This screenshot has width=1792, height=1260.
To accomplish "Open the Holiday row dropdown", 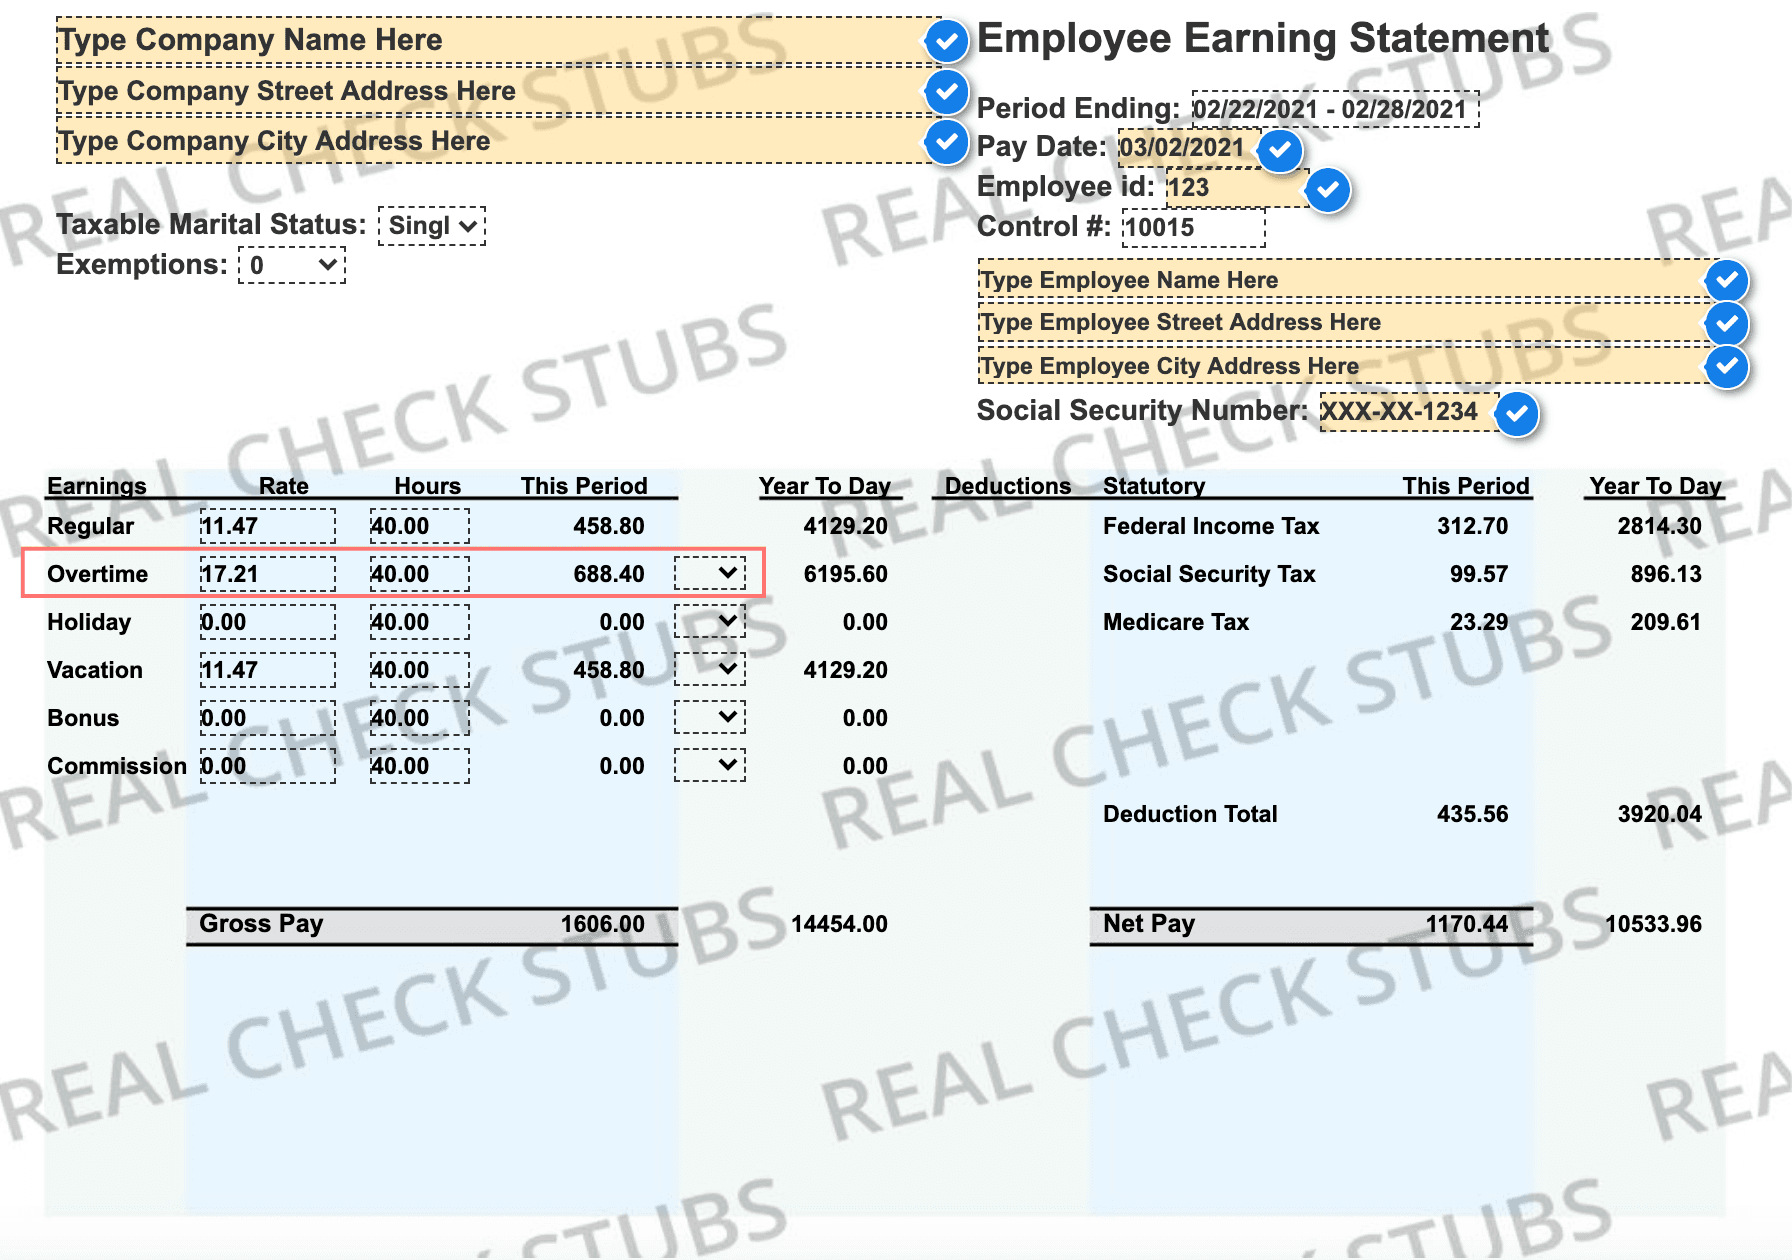I will tap(710, 621).
